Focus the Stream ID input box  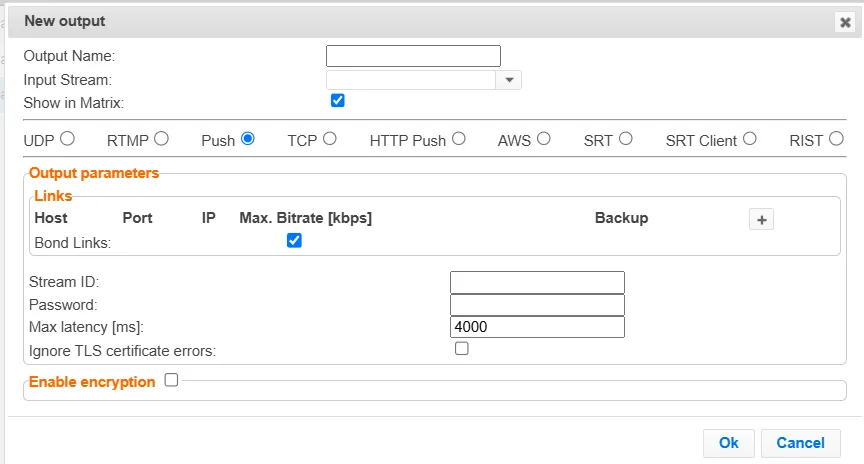(x=537, y=282)
